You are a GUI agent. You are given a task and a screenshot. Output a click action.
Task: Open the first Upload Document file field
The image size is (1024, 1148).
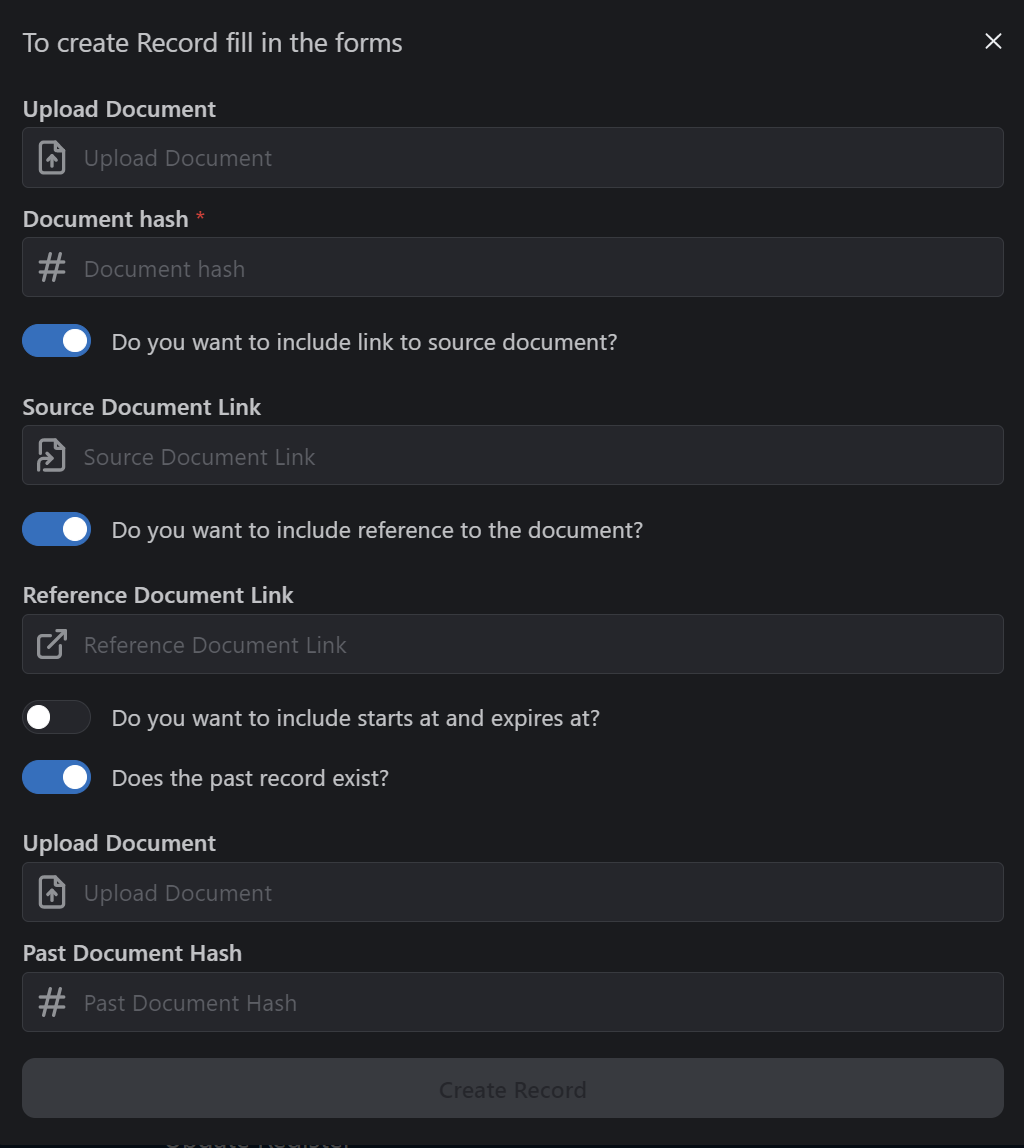pos(512,157)
